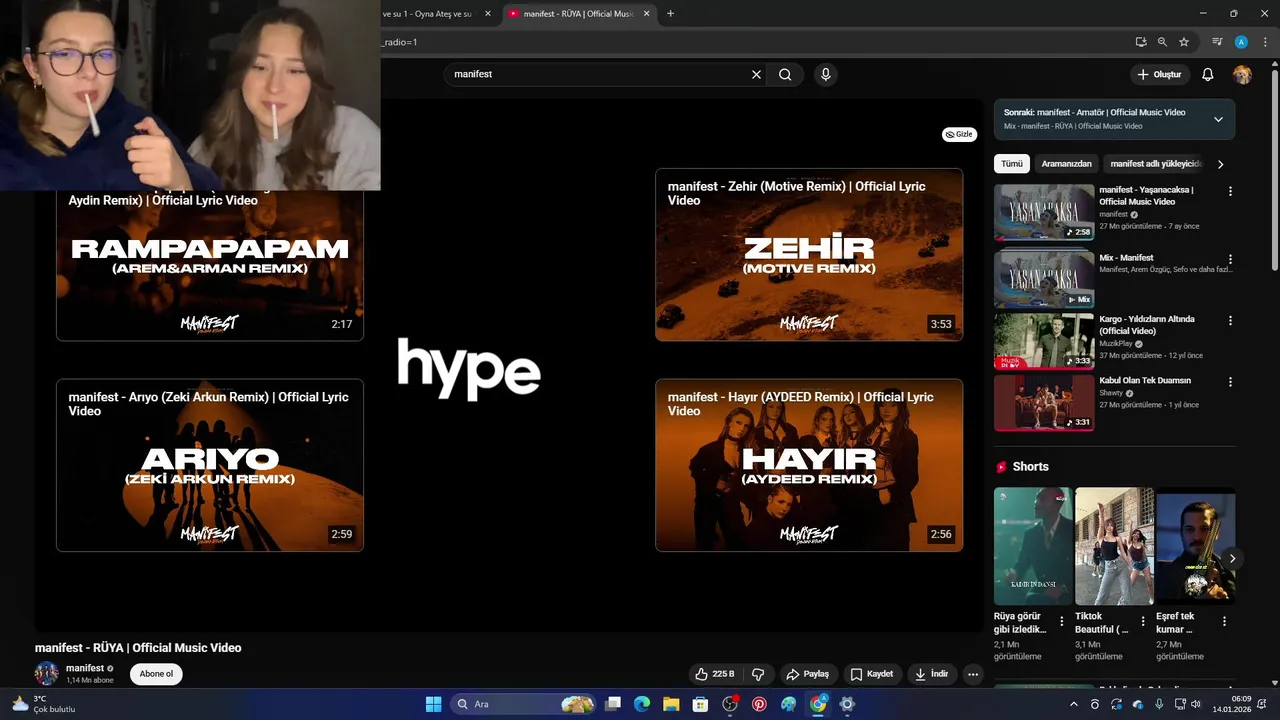The image size is (1280, 720).
Task: Open File Explorer from taskbar
Action: [671, 704]
